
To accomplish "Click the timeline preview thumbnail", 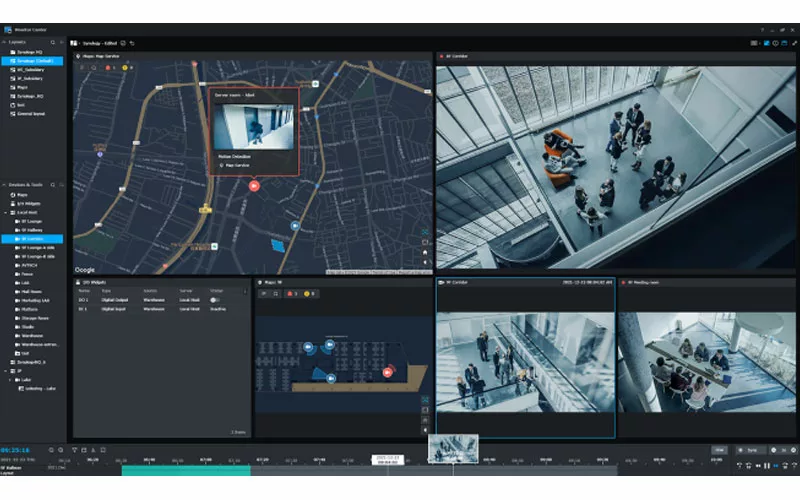I will point(453,449).
